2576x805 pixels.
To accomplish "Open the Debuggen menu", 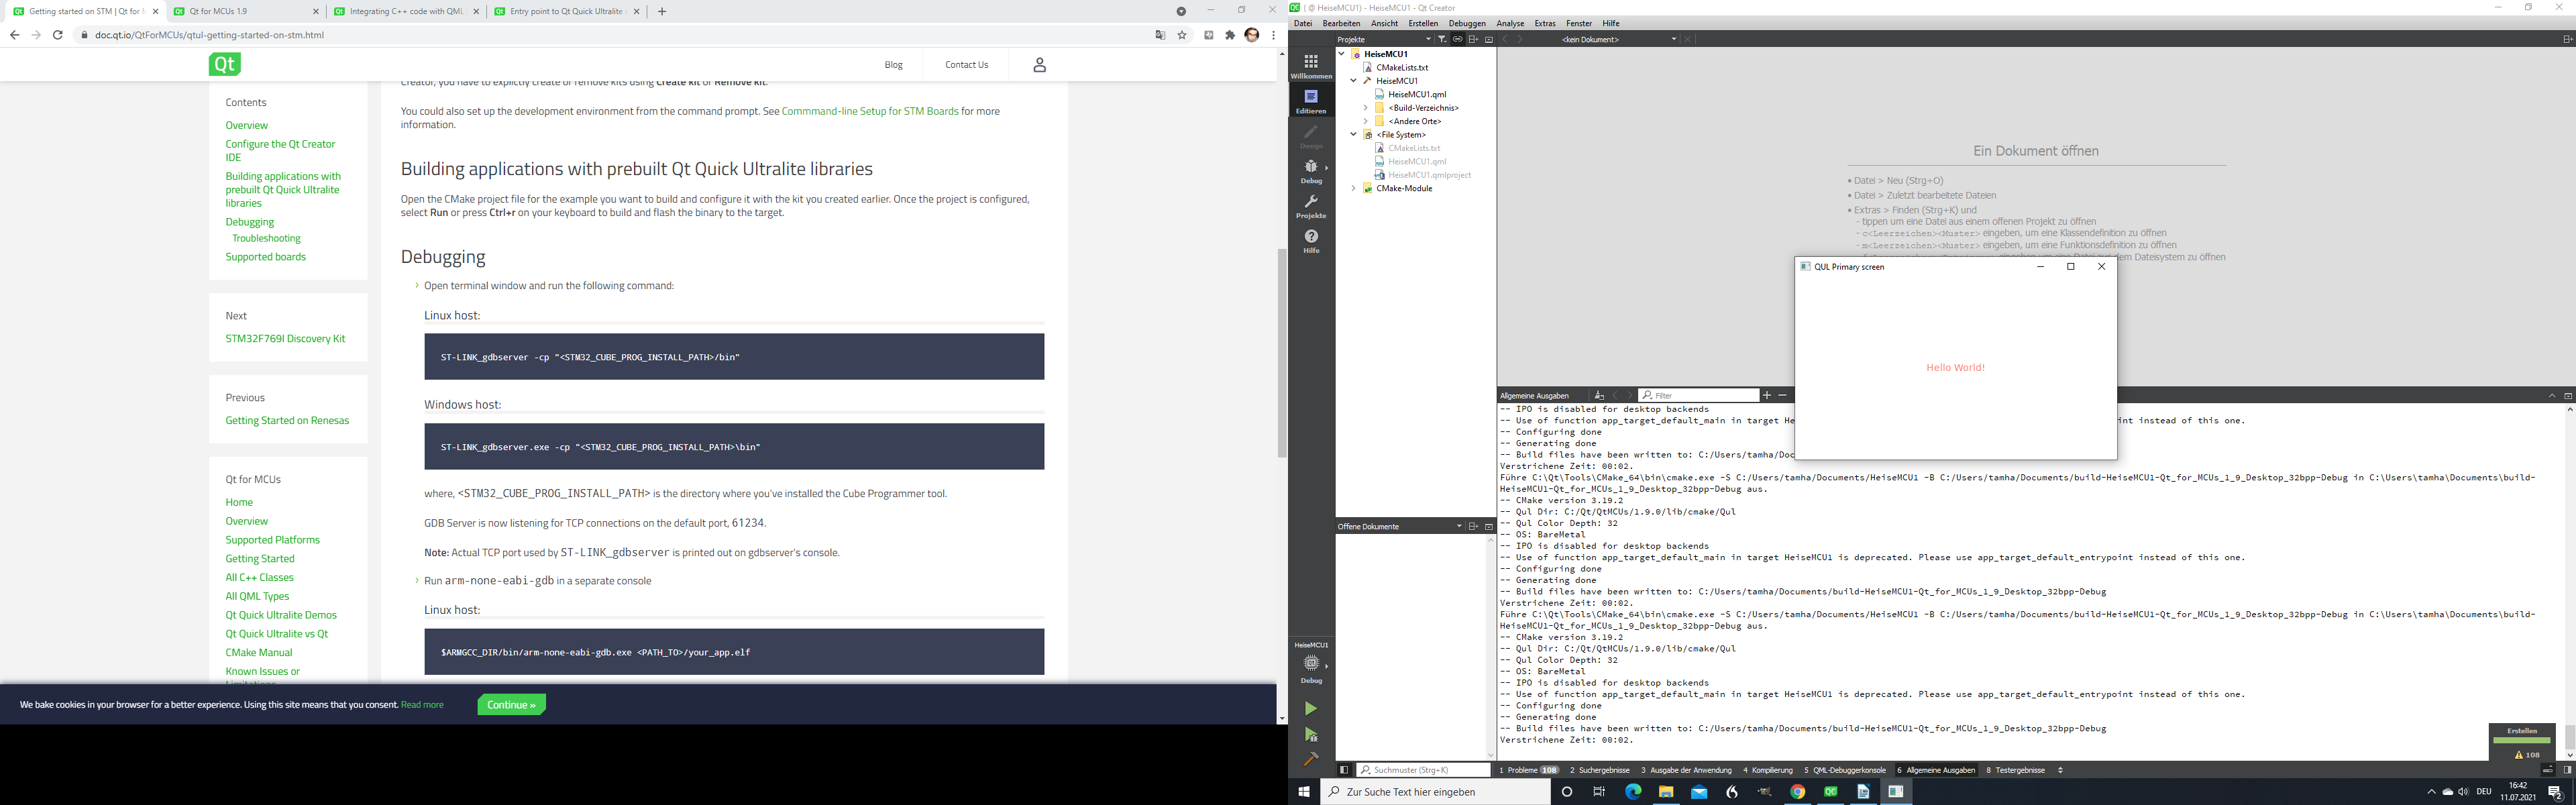I will pyautogui.click(x=1467, y=23).
